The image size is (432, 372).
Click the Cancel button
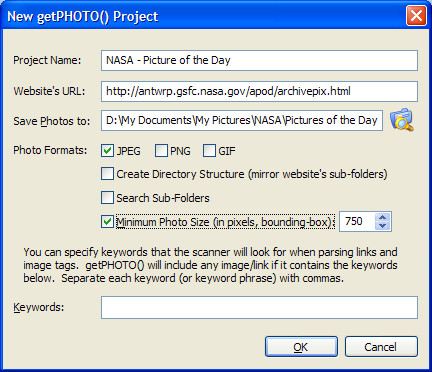[x=381, y=347]
